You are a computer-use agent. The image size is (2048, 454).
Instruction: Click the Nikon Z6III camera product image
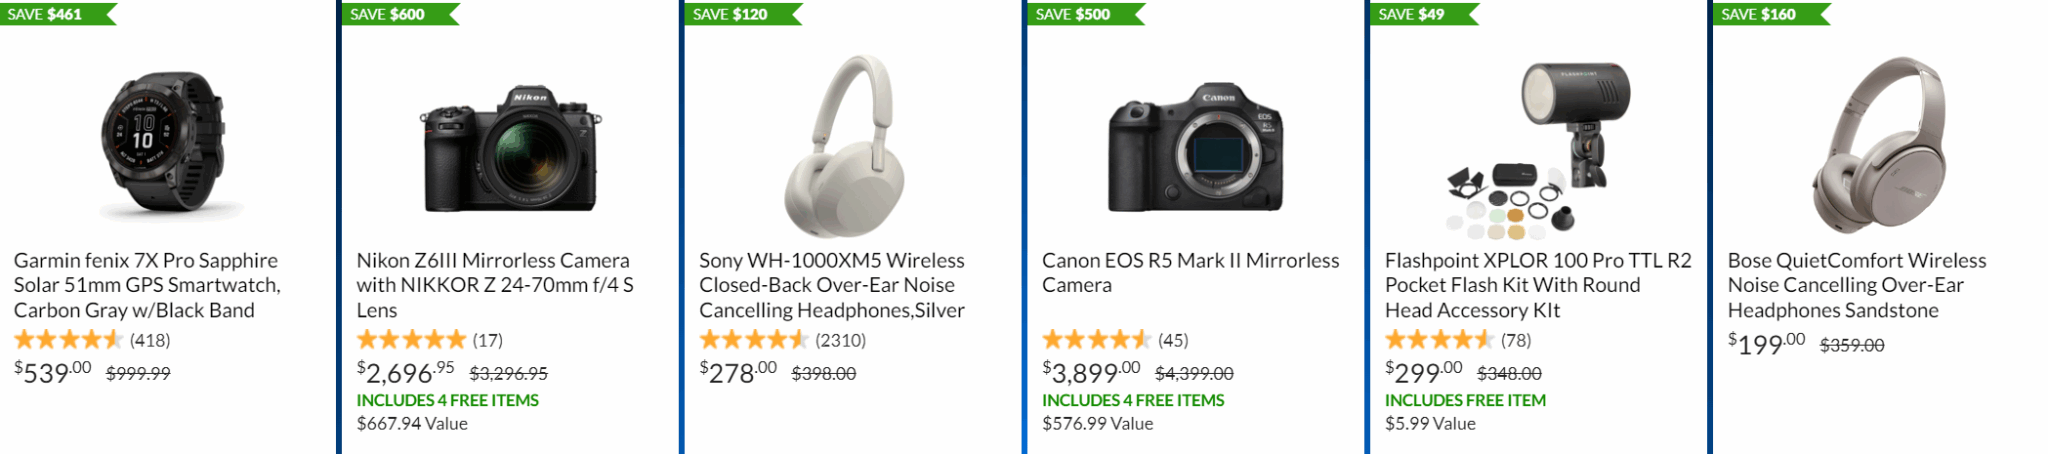click(x=510, y=148)
